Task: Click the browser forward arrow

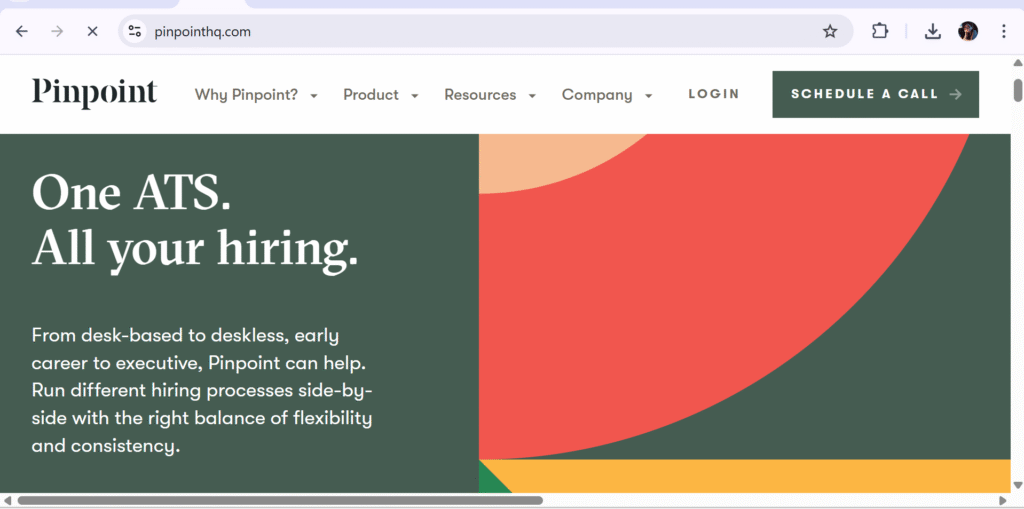Action: pyautogui.click(x=57, y=31)
